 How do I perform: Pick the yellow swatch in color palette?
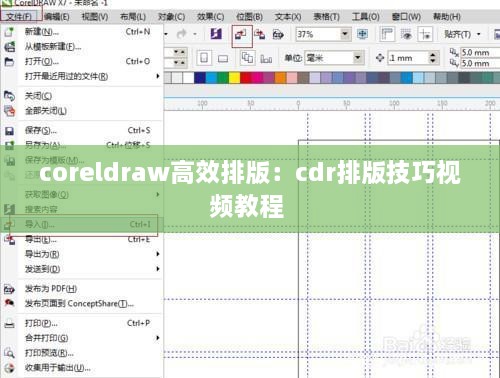234,78
